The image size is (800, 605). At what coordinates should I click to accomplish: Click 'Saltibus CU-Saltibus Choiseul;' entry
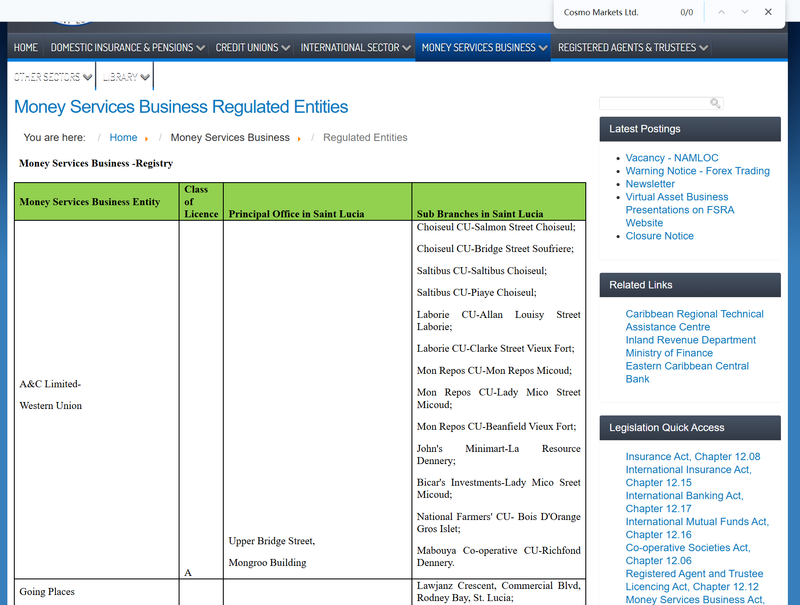482,271
